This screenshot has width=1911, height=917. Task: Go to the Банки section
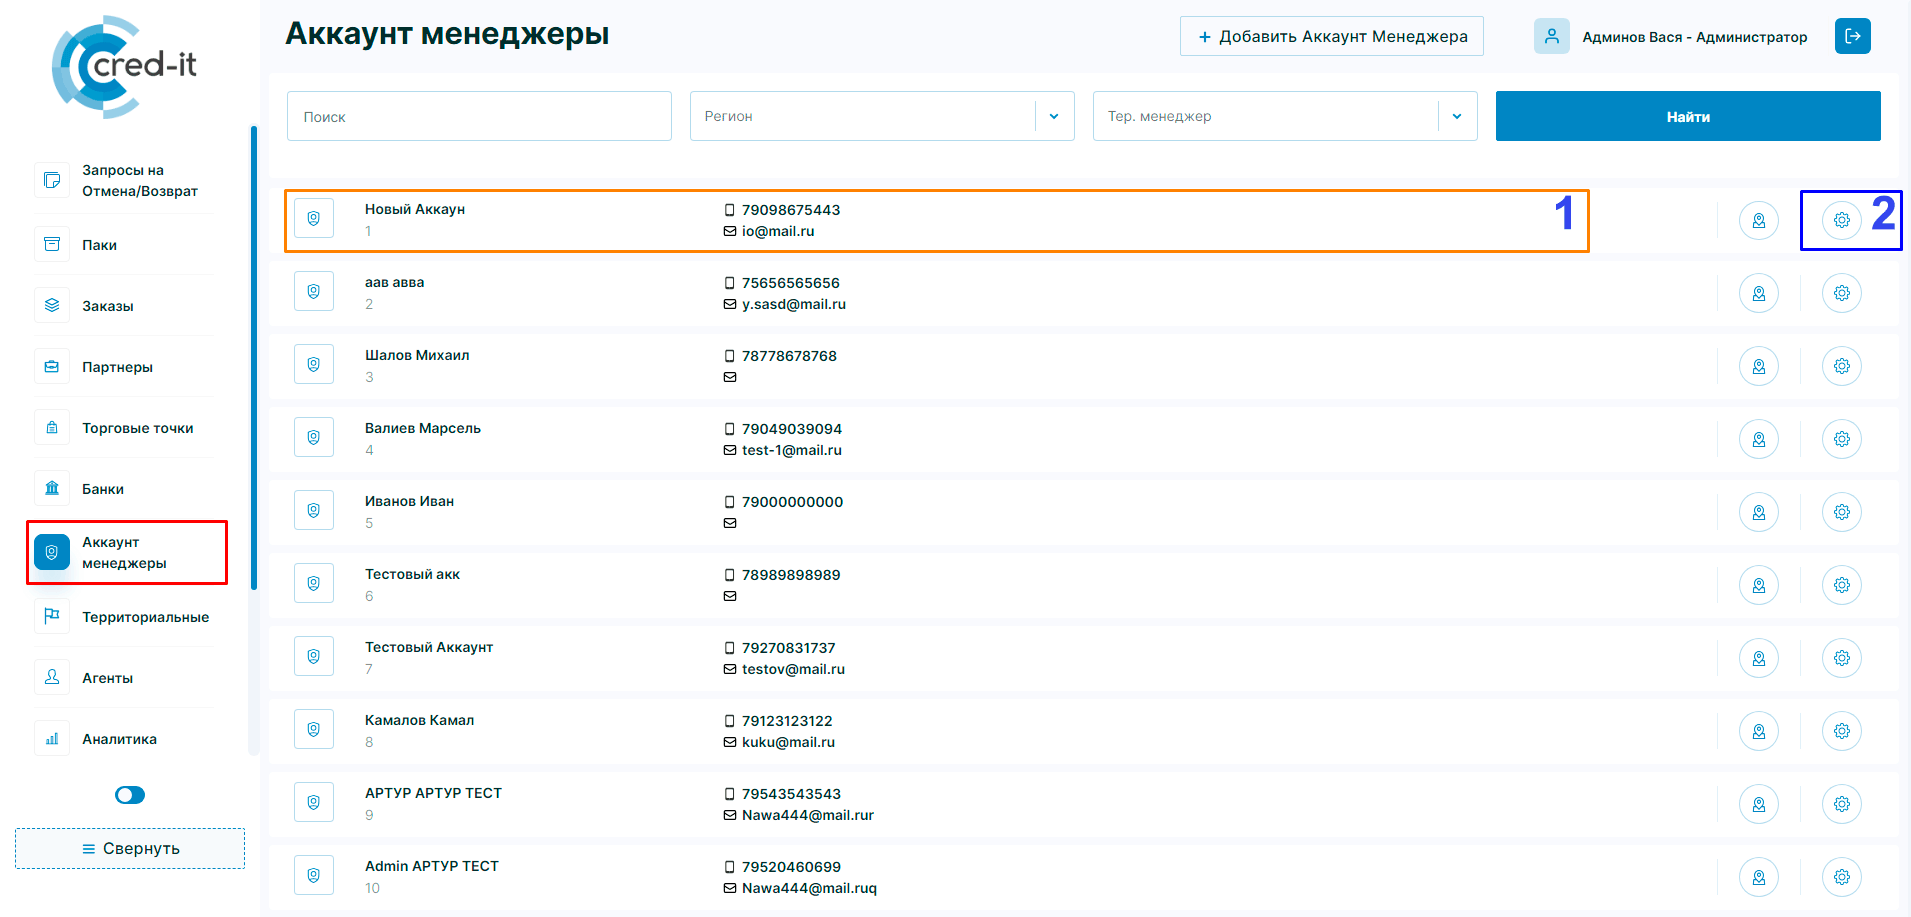[x=103, y=489]
